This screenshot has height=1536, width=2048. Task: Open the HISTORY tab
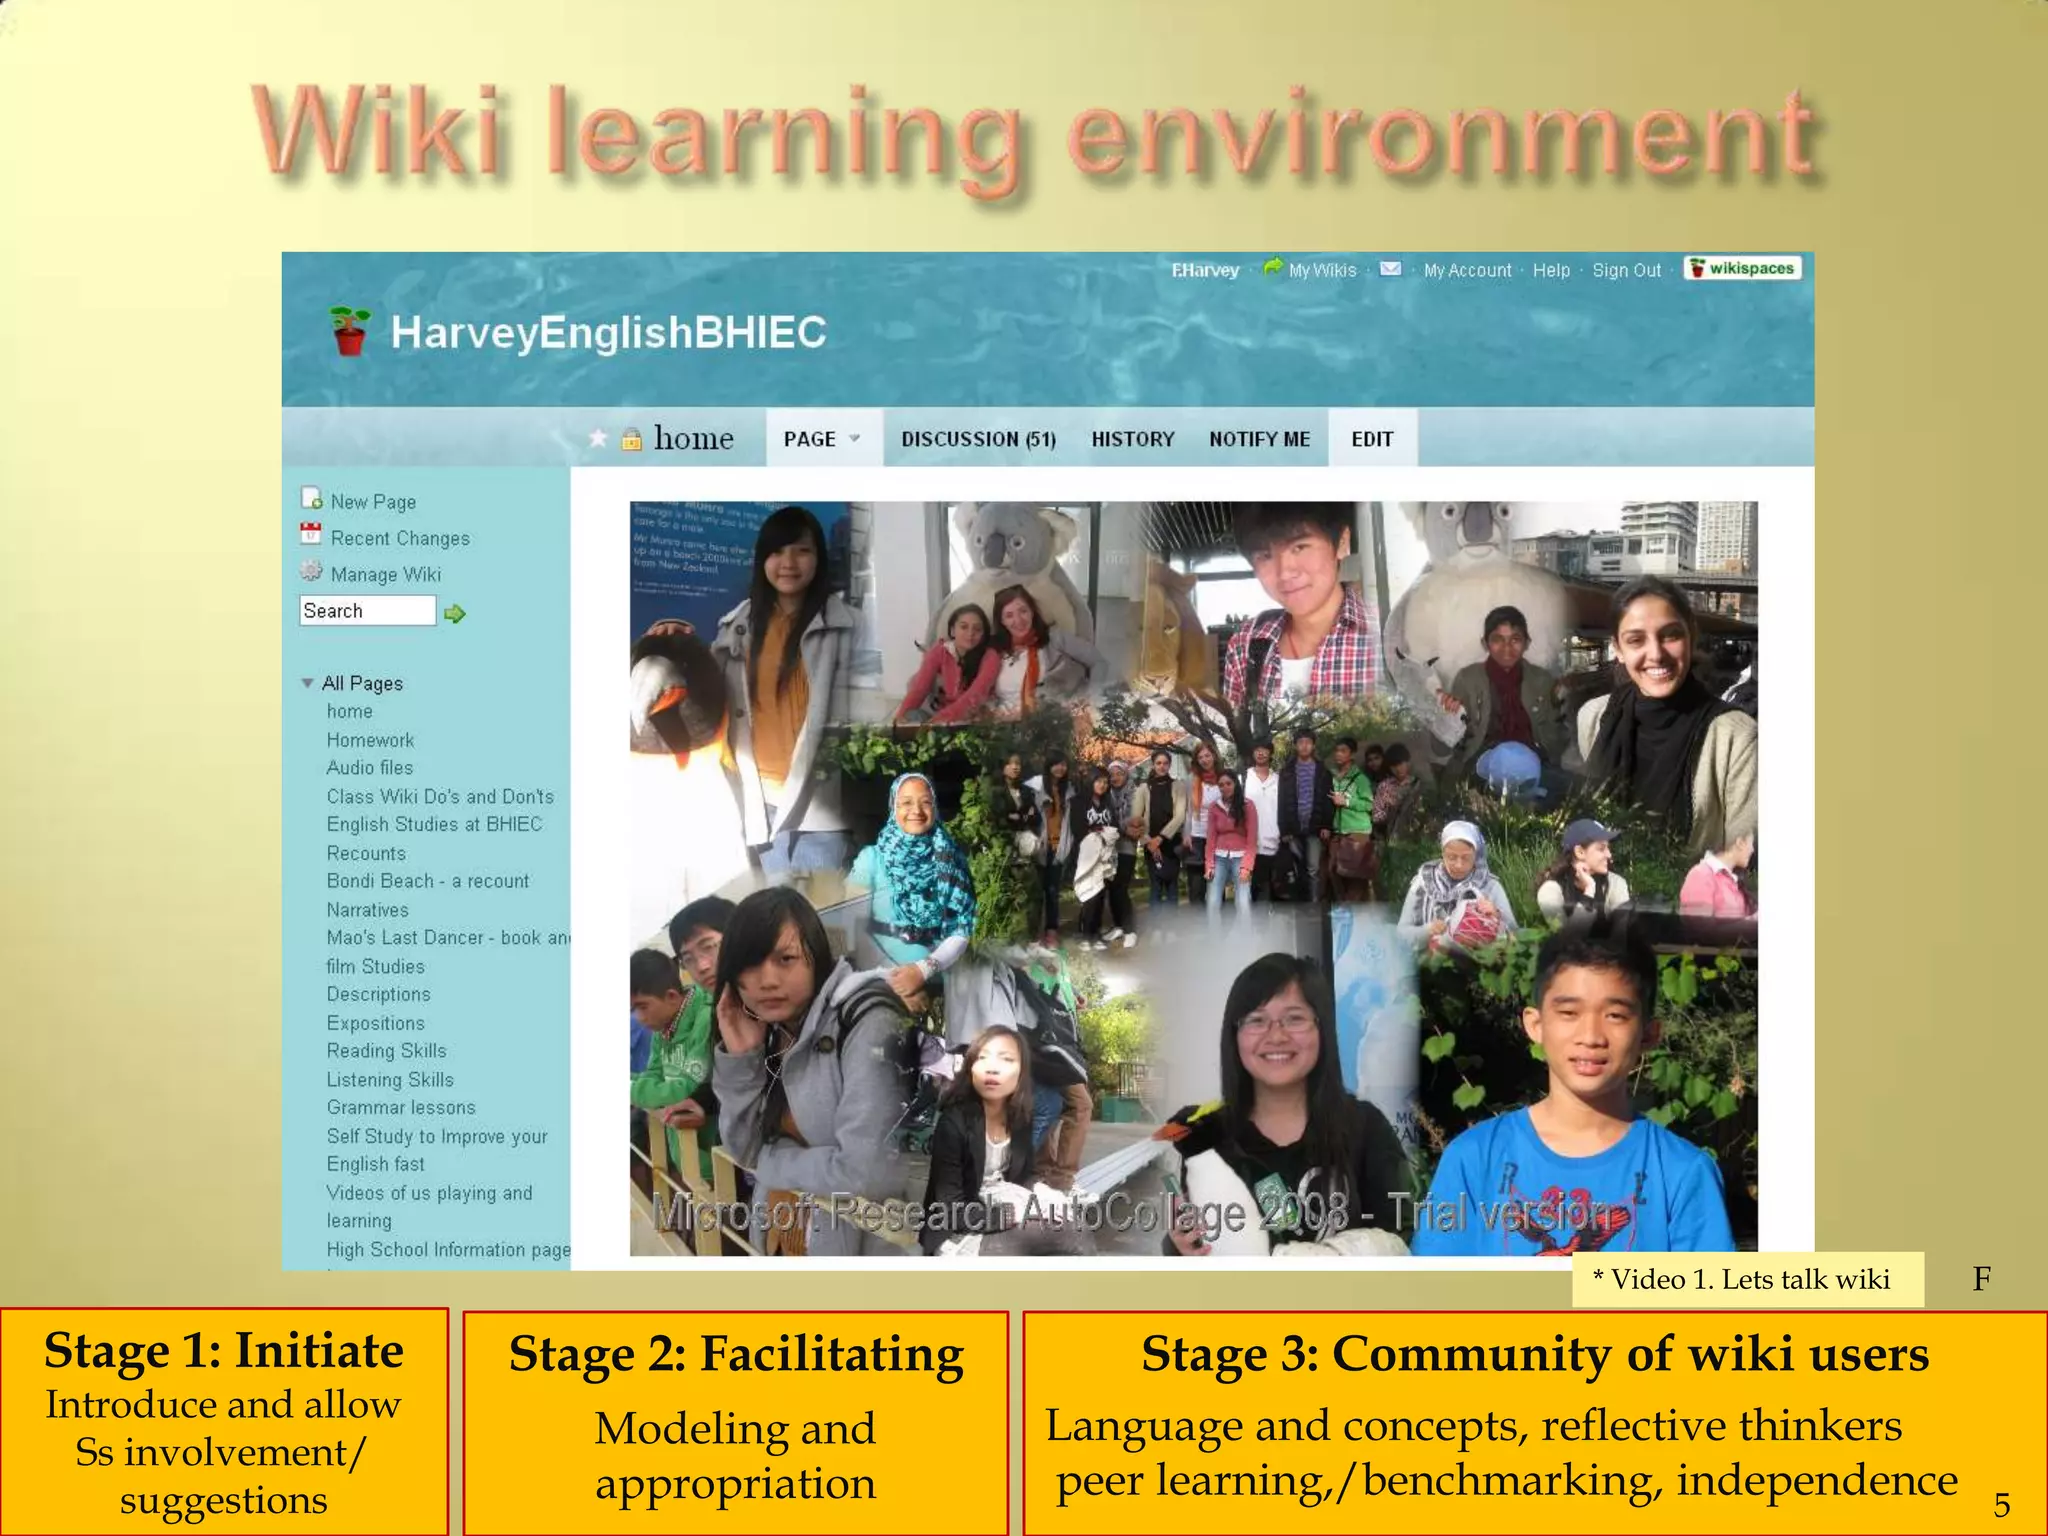(1133, 439)
